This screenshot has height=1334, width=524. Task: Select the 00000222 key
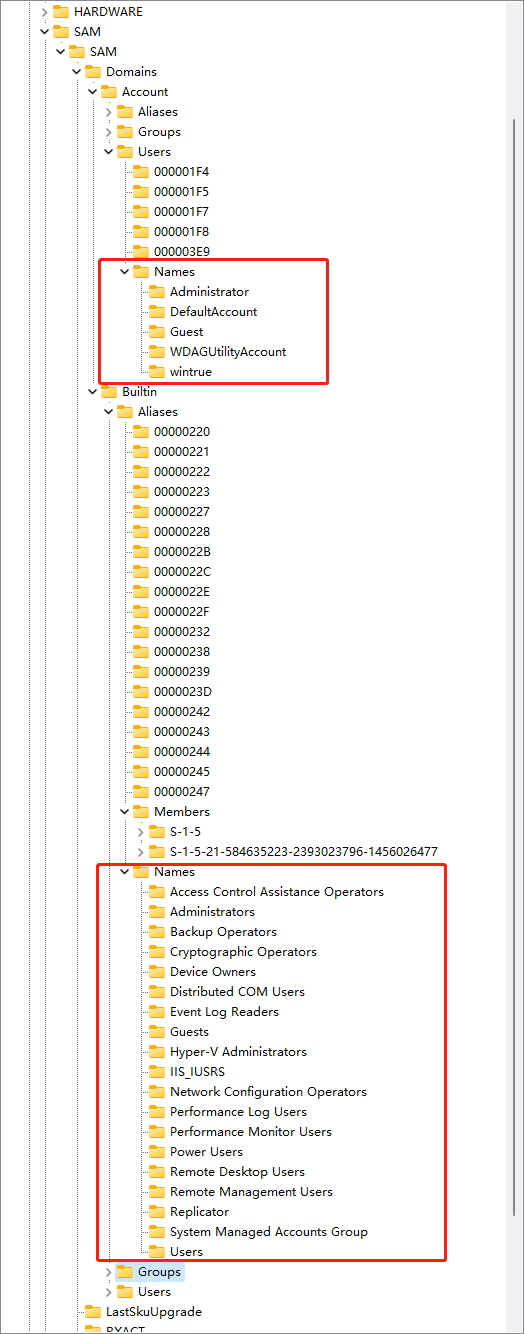(x=182, y=472)
